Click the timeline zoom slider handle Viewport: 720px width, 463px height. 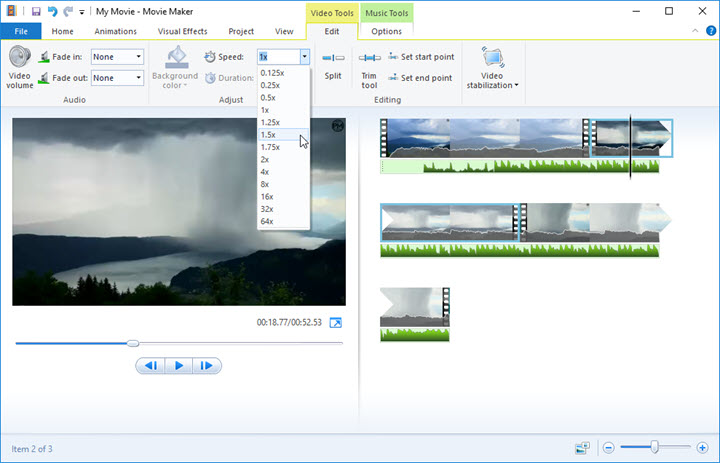point(654,447)
